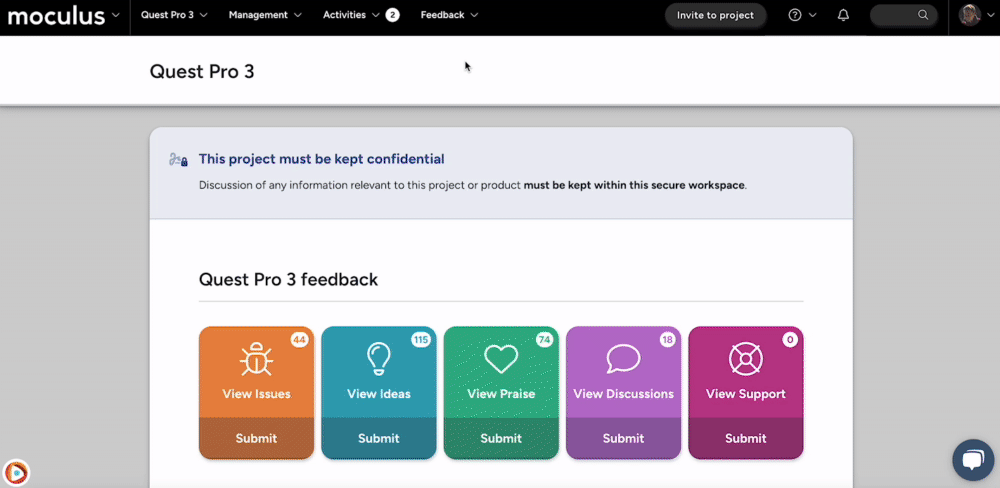Screen dimensions: 1000x488
Task: Open the chat widget bubble
Action: [972, 459]
